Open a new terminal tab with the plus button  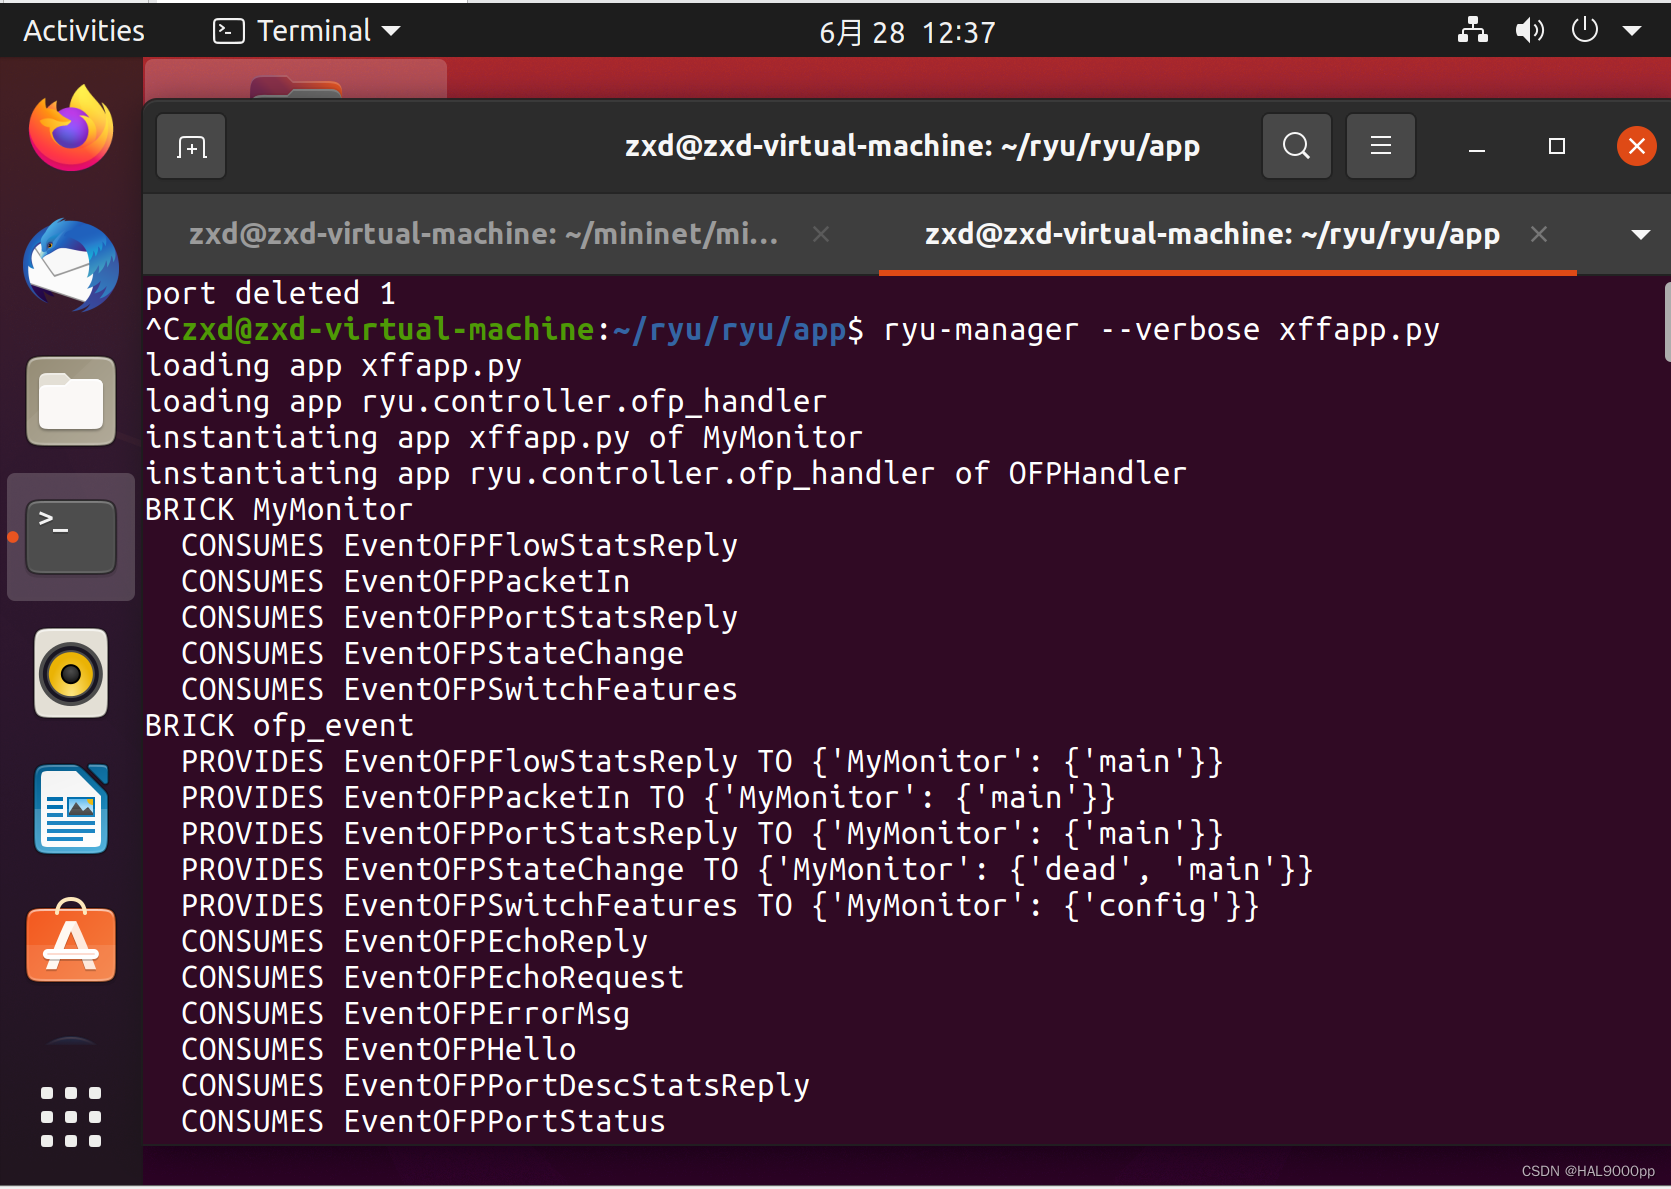tap(191, 147)
